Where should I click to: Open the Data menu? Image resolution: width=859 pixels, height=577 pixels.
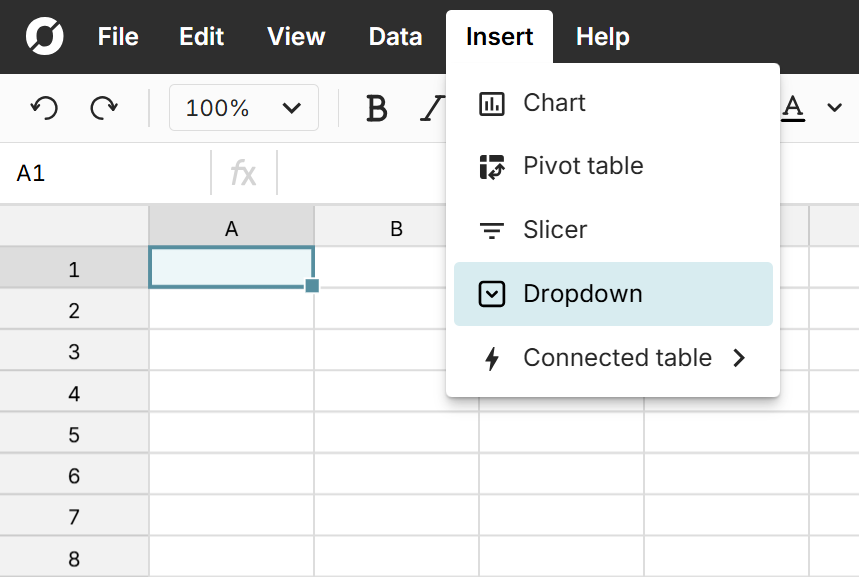pos(395,37)
